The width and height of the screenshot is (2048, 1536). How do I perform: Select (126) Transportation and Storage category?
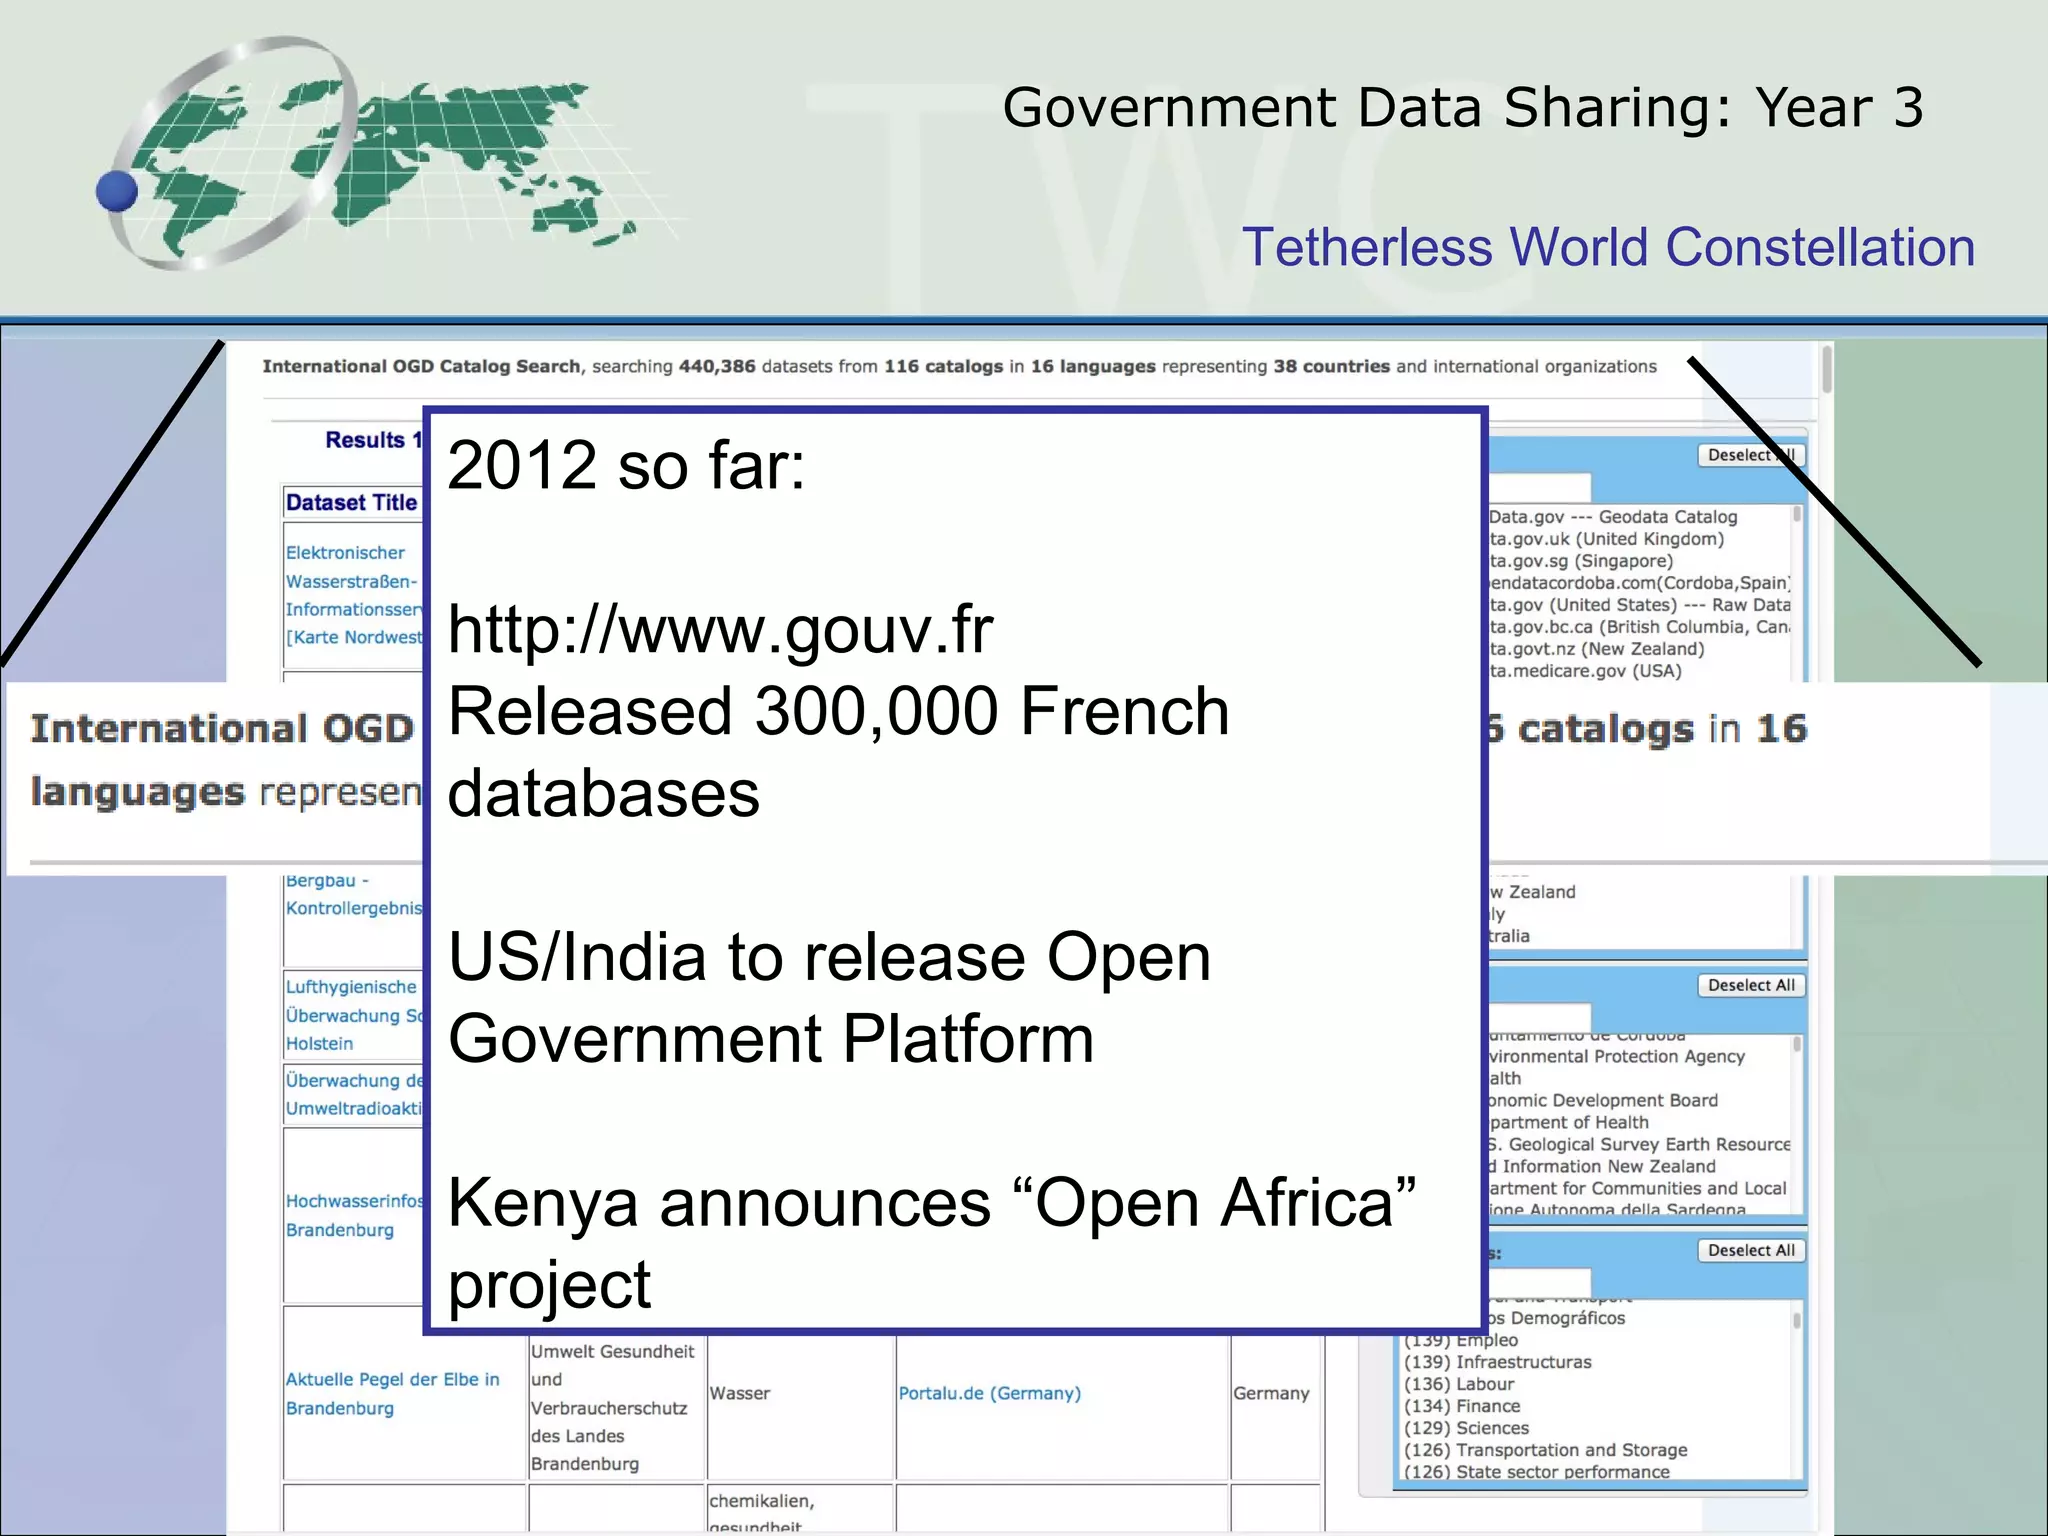tap(1545, 1450)
